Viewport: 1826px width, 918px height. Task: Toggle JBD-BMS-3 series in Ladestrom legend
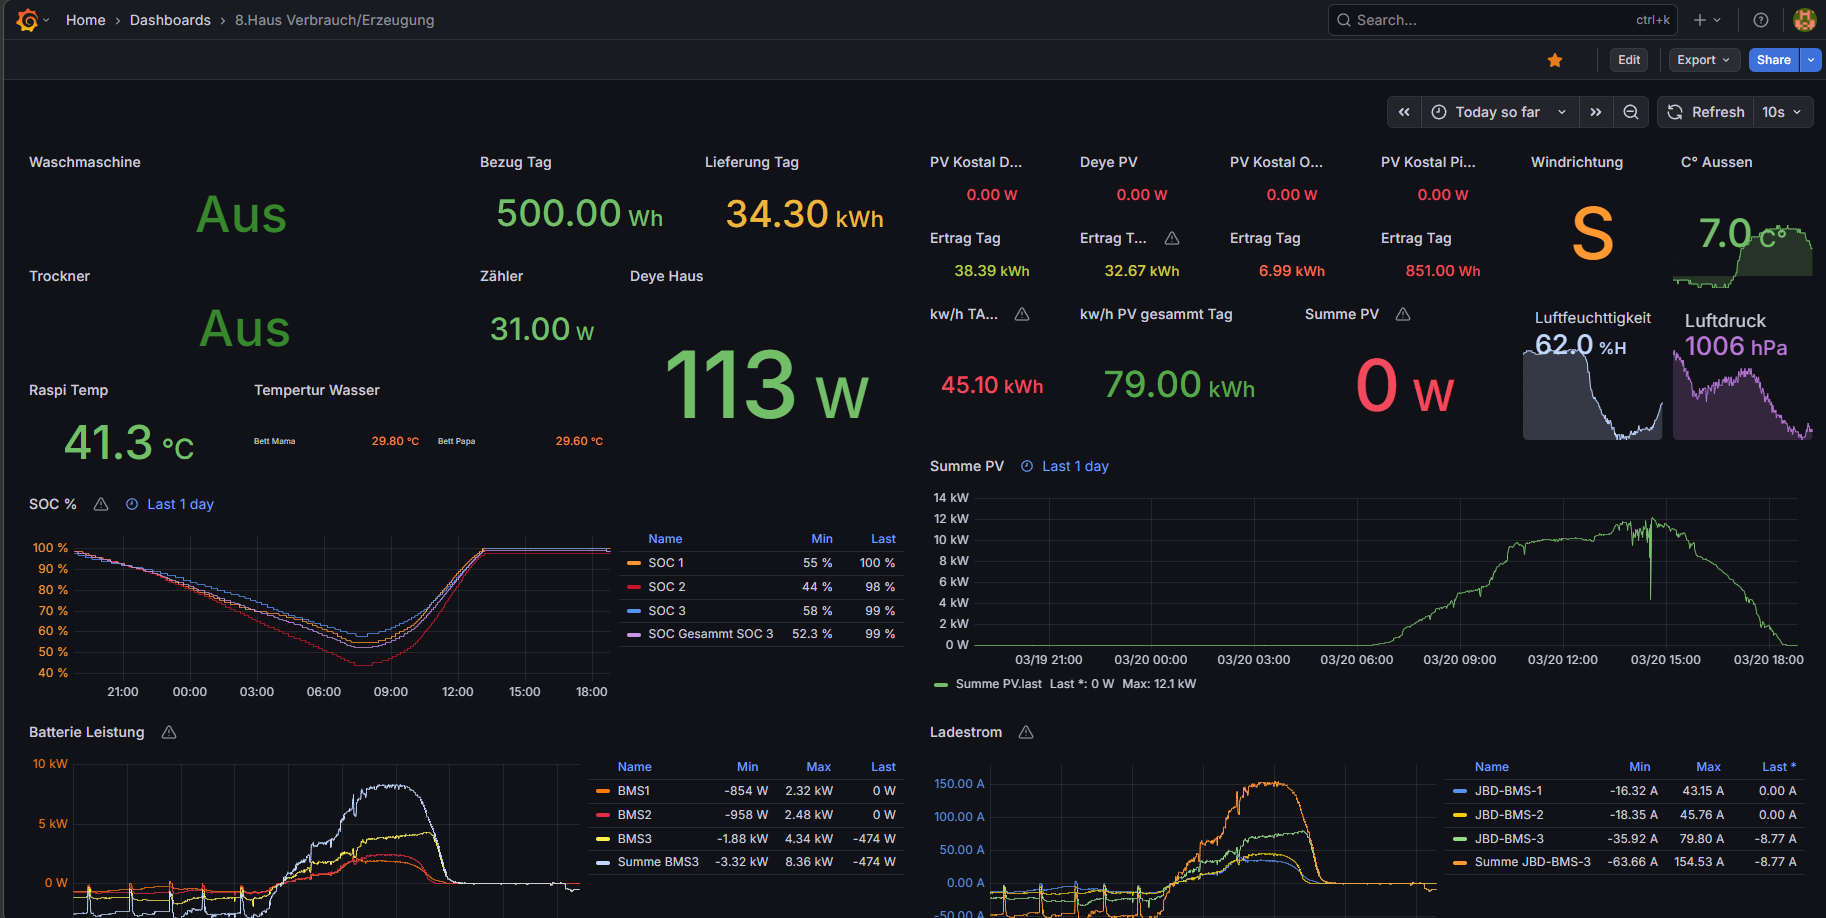pyautogui.click(x=1508, y=839)
